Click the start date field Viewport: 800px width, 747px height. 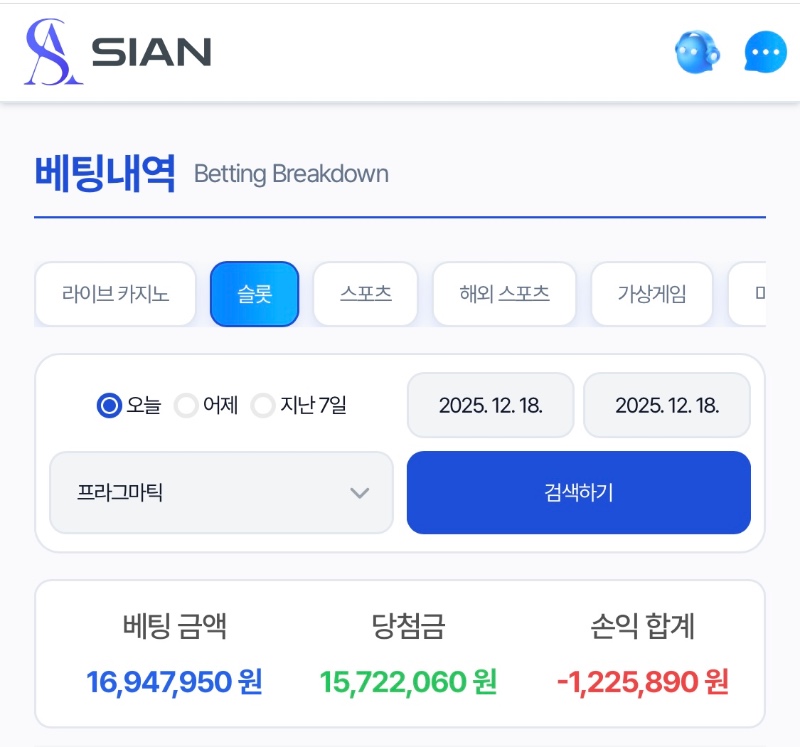click(x=490, y=405)
